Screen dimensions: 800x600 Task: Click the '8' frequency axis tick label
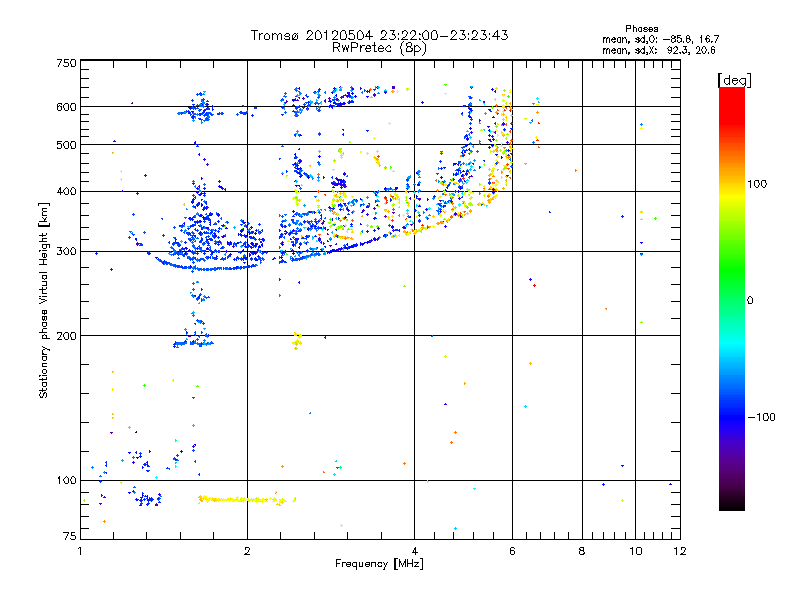tap(582, 551)
